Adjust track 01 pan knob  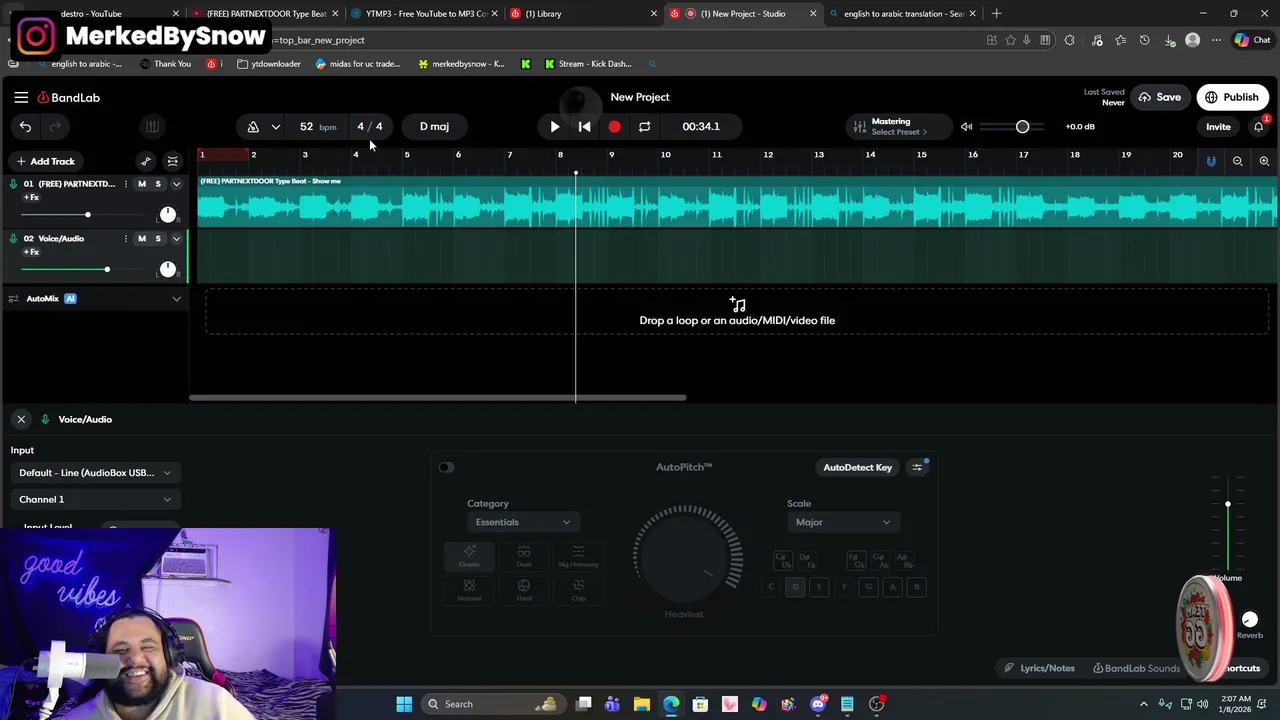(x=168, y=214)
